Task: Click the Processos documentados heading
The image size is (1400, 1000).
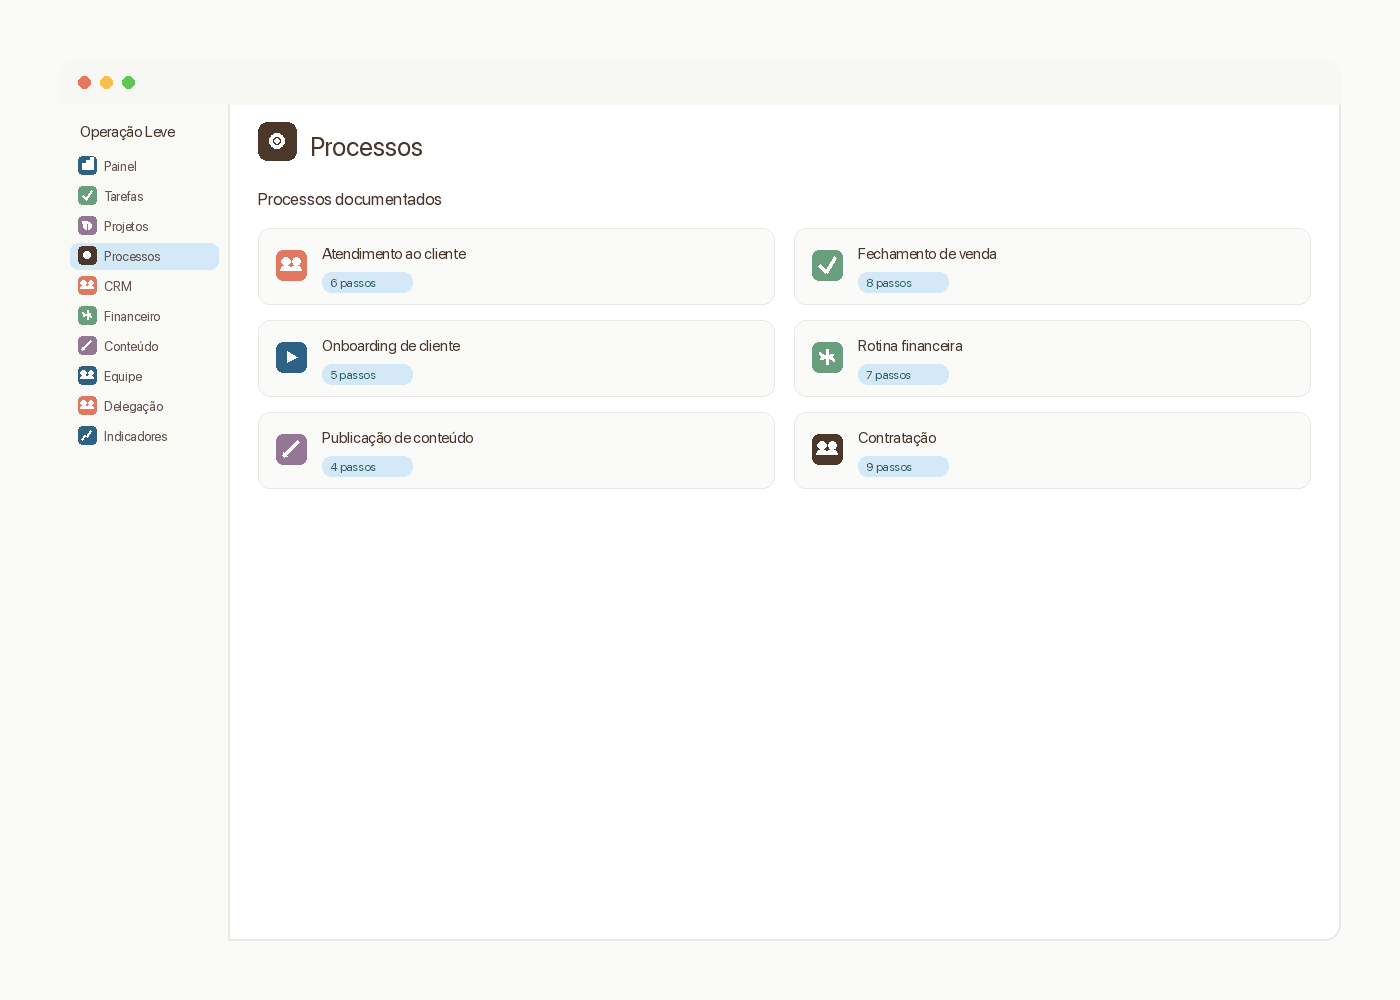Action: (349, 200)
